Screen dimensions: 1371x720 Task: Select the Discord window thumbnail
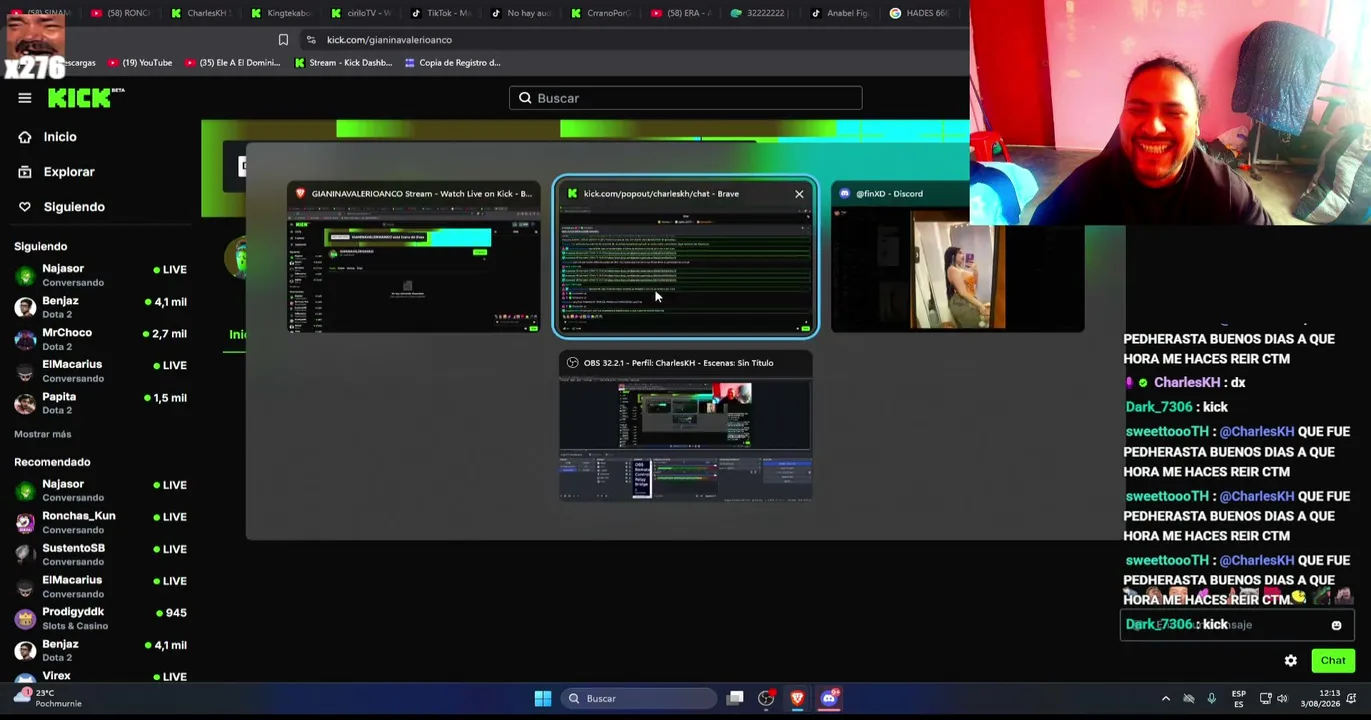point(957,257)
